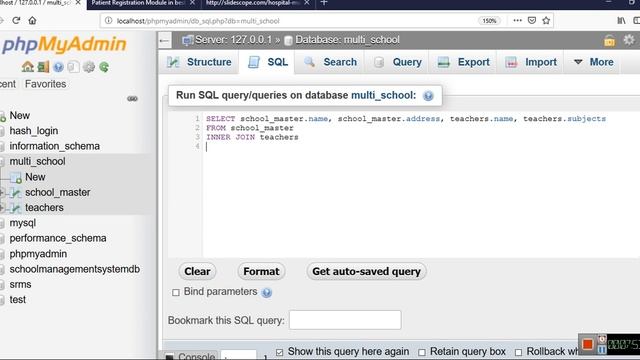Switch to slidescope.com browser tab

tap(253, 3)
